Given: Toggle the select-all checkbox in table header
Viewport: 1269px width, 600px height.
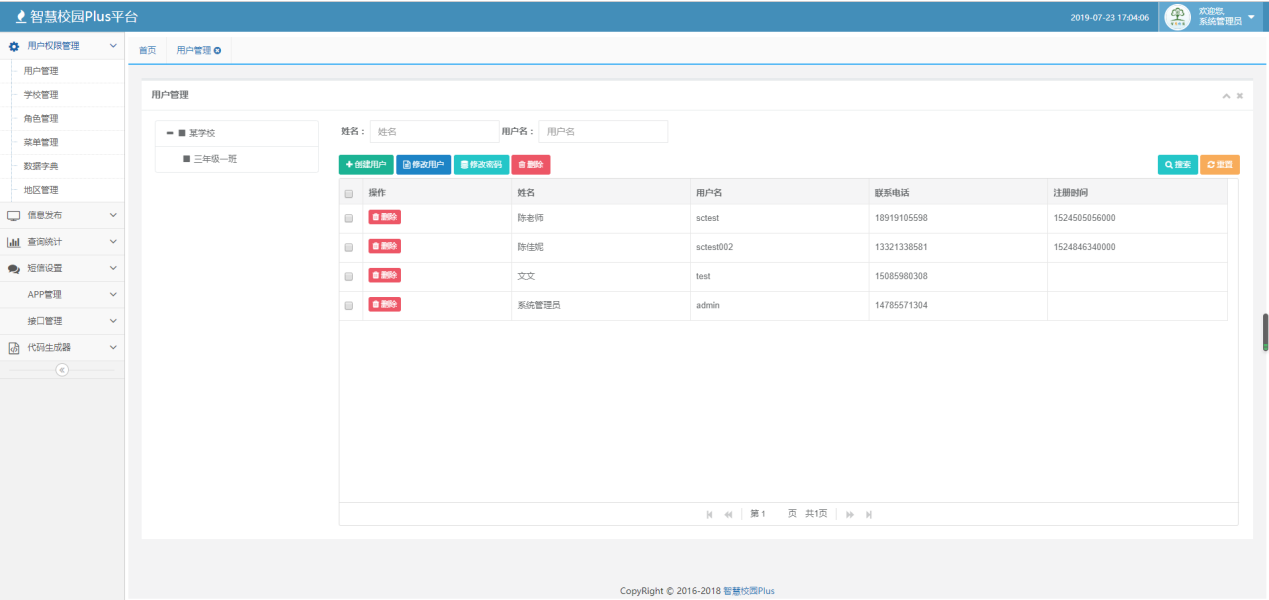Looking at the screenshot, I should pos(349,193).
